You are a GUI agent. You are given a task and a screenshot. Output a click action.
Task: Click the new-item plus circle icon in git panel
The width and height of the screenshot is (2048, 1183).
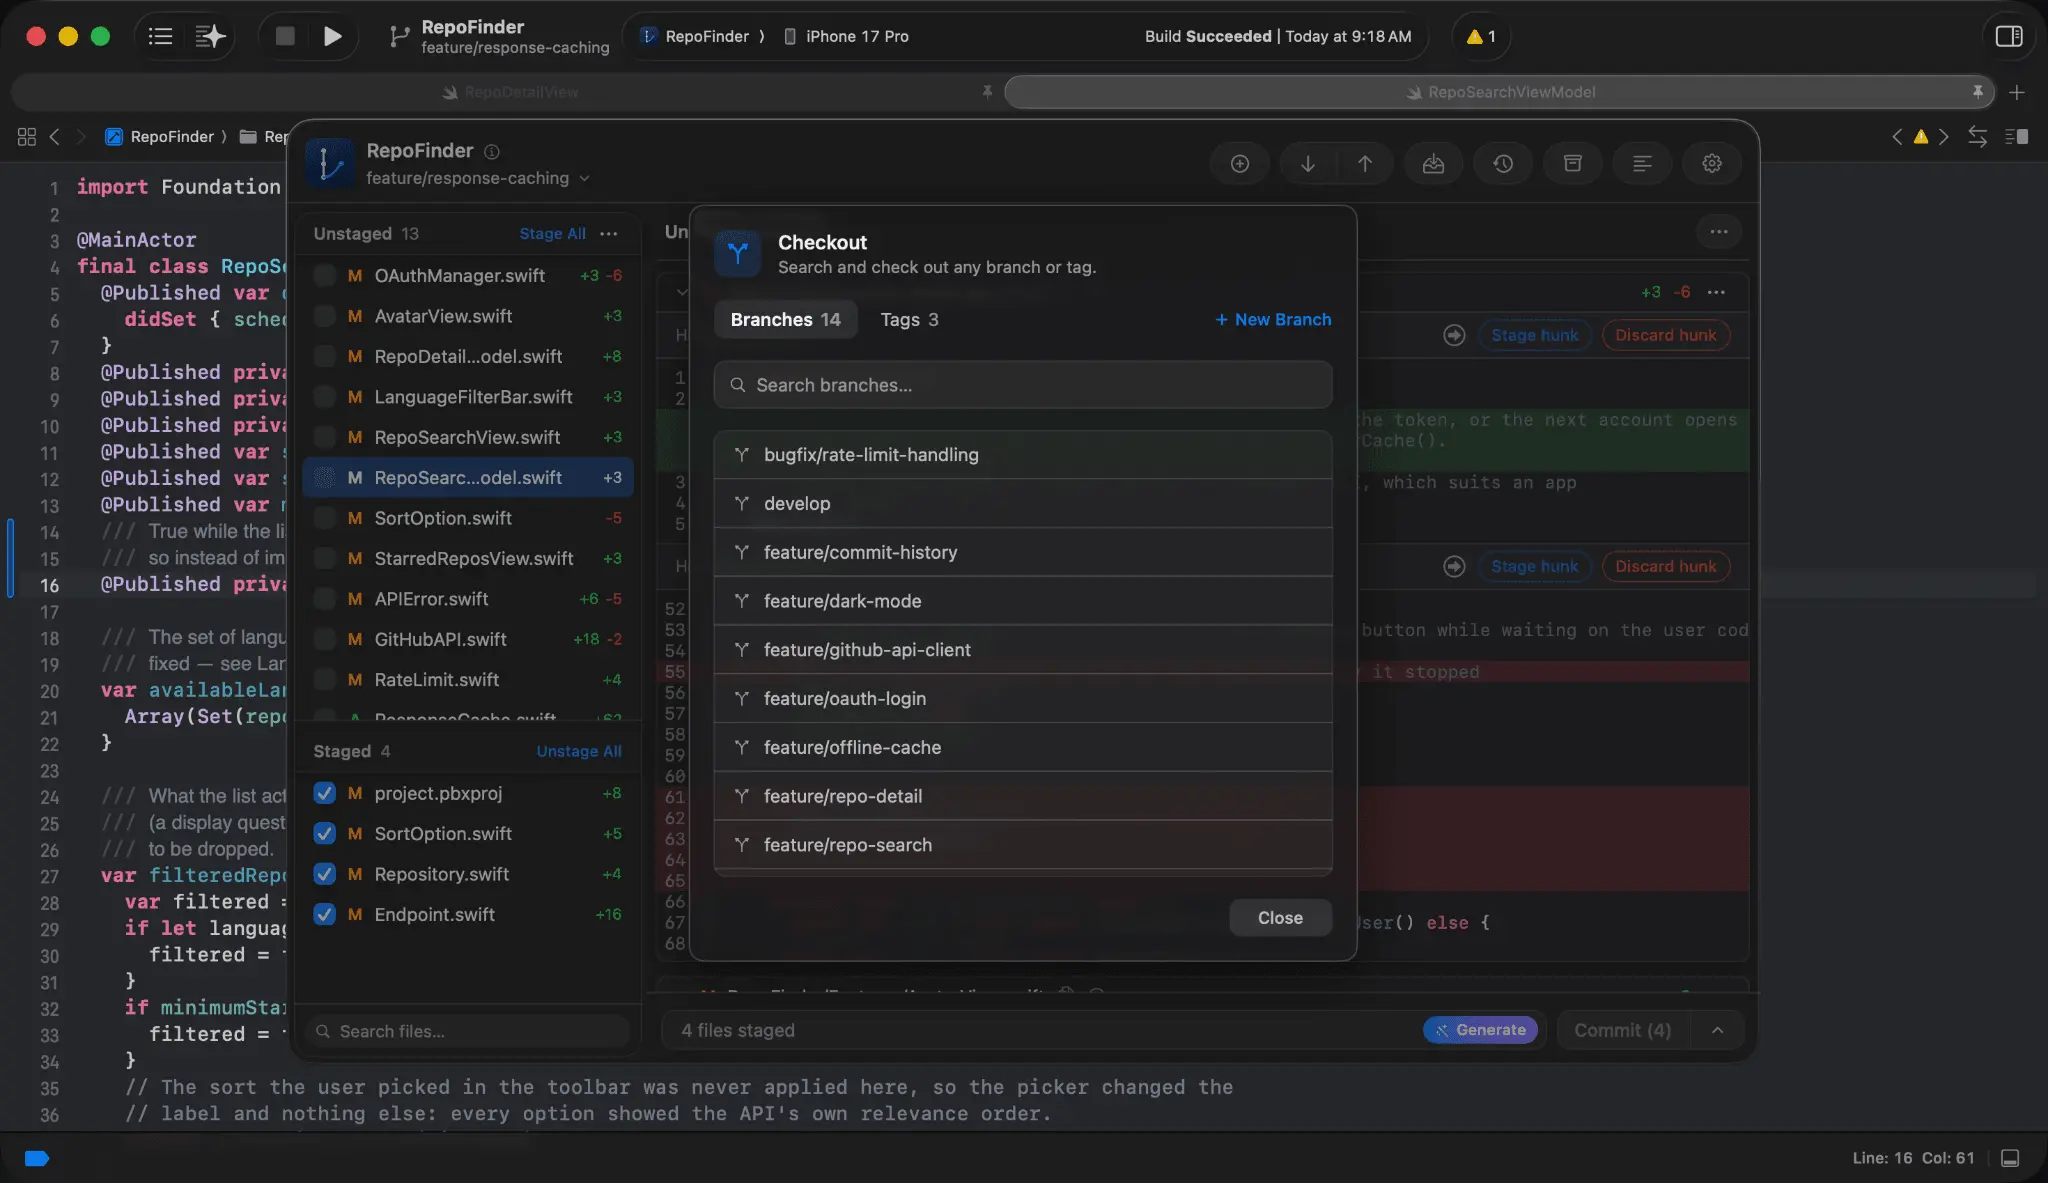pyautogui.click(x=1240, y=163)
